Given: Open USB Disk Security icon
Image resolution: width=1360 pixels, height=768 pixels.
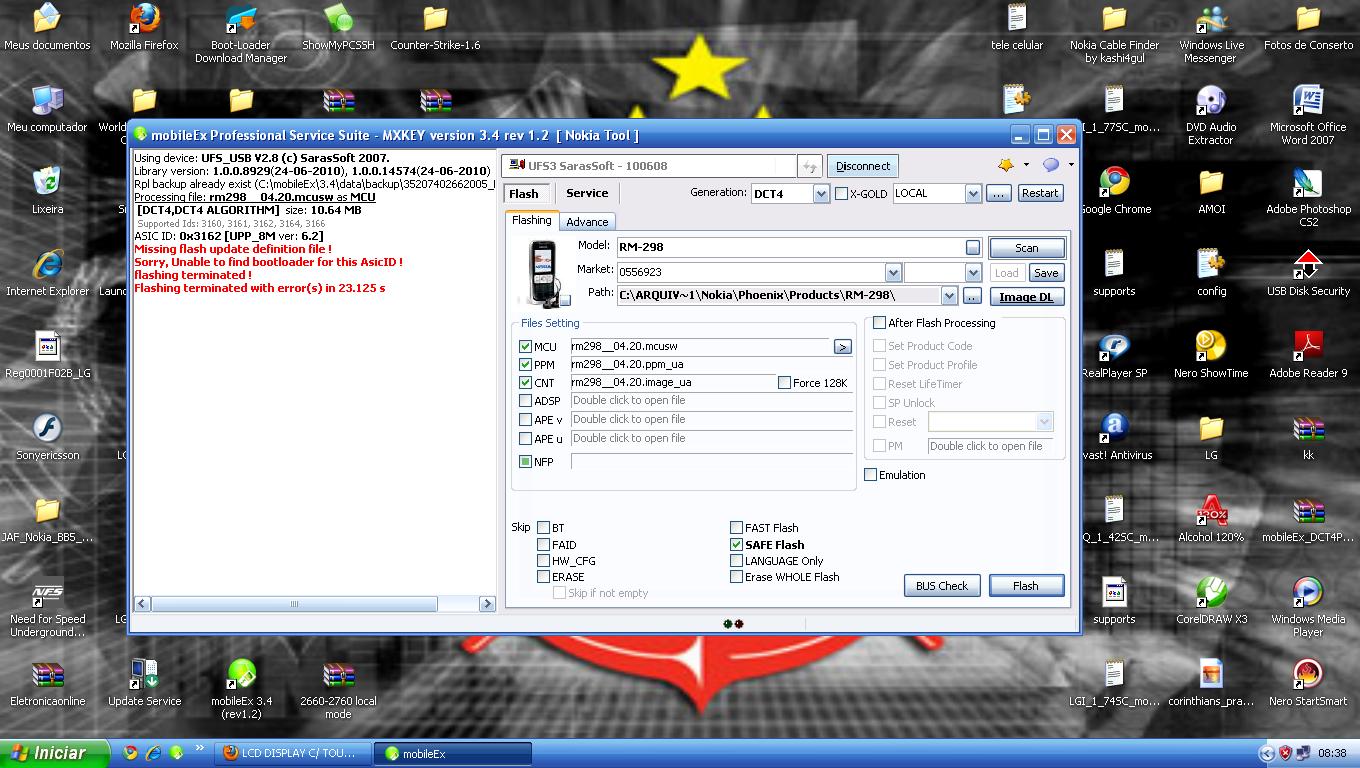Looking at the screenshot, I should click(1308, 264).
